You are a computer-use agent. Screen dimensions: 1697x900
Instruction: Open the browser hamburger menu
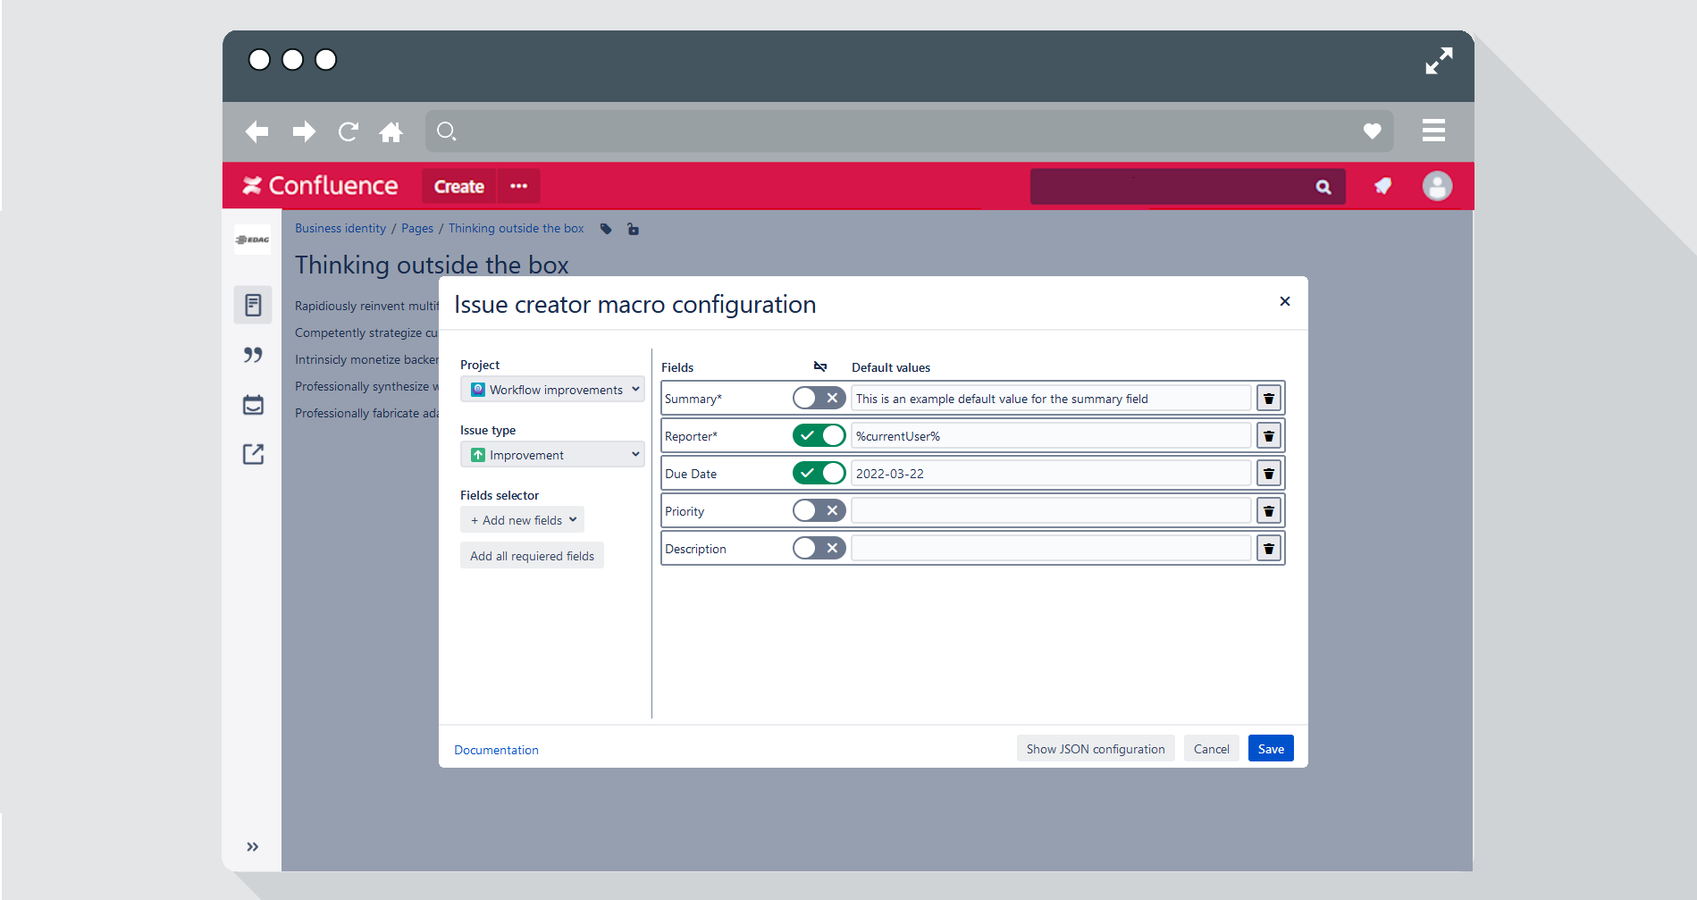1434,130
